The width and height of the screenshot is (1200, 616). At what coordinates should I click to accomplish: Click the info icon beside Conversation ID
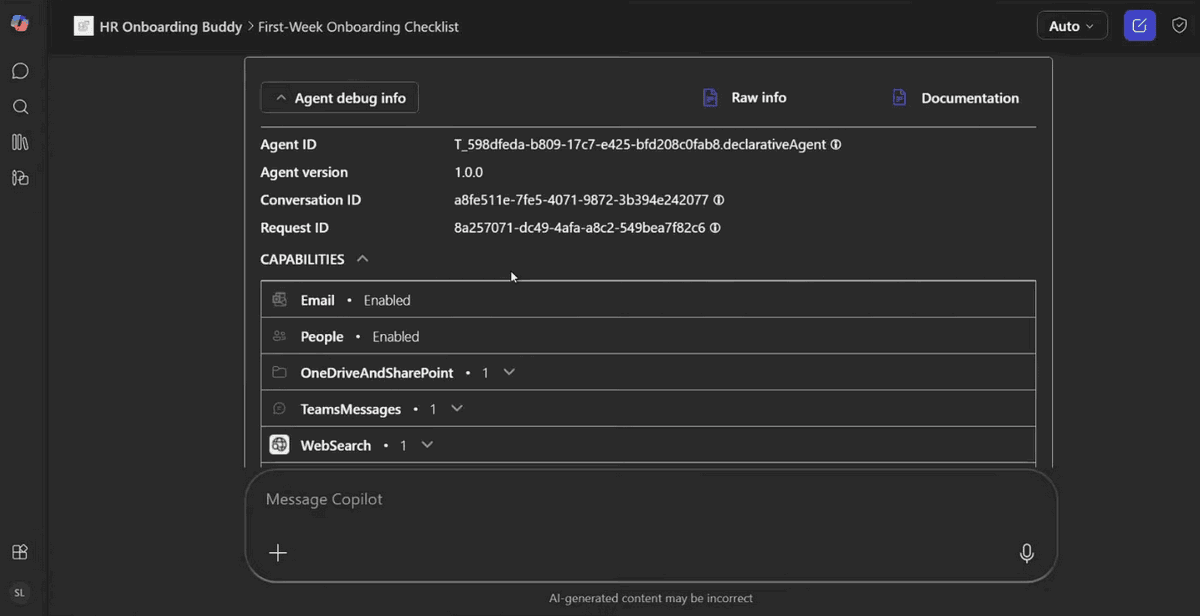click(719, 200)
